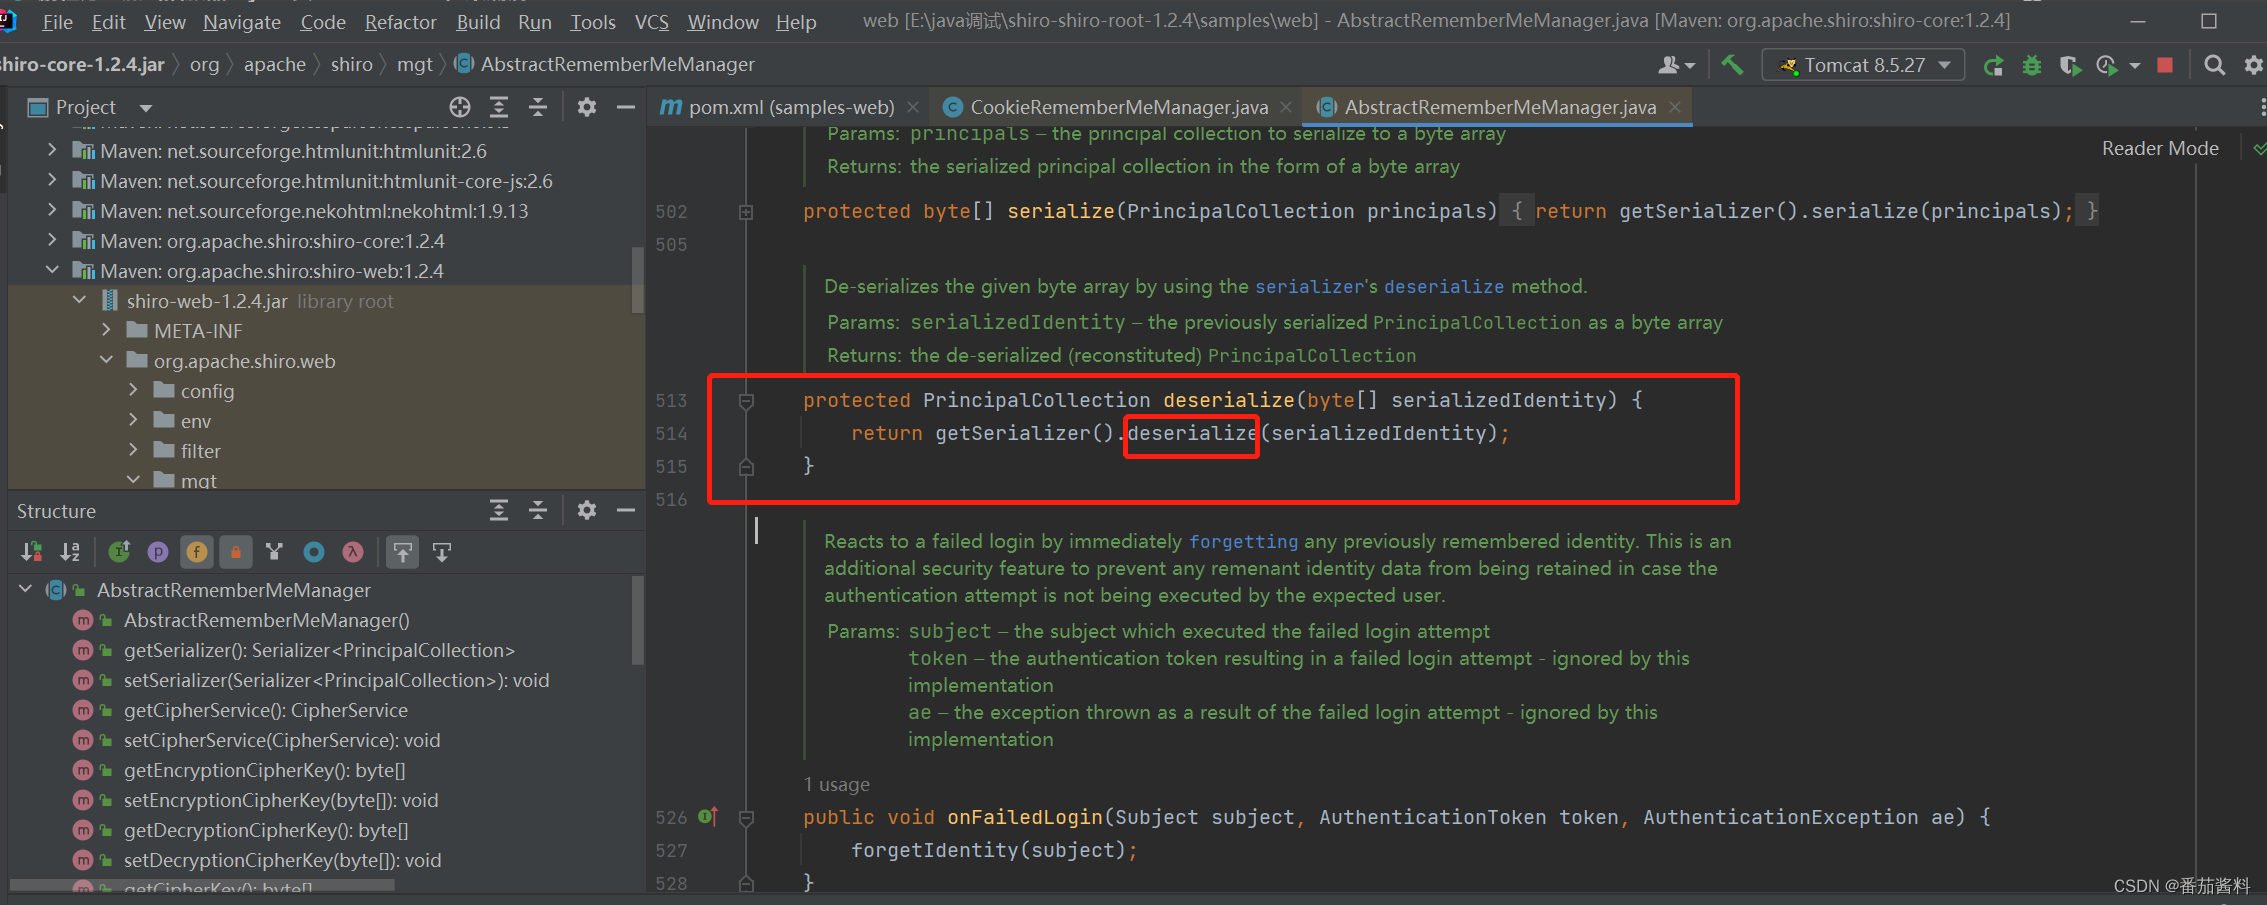Start debugging with the green bug icon
This screenshot has height=905, width=2267.
(x=2031, y=65)
